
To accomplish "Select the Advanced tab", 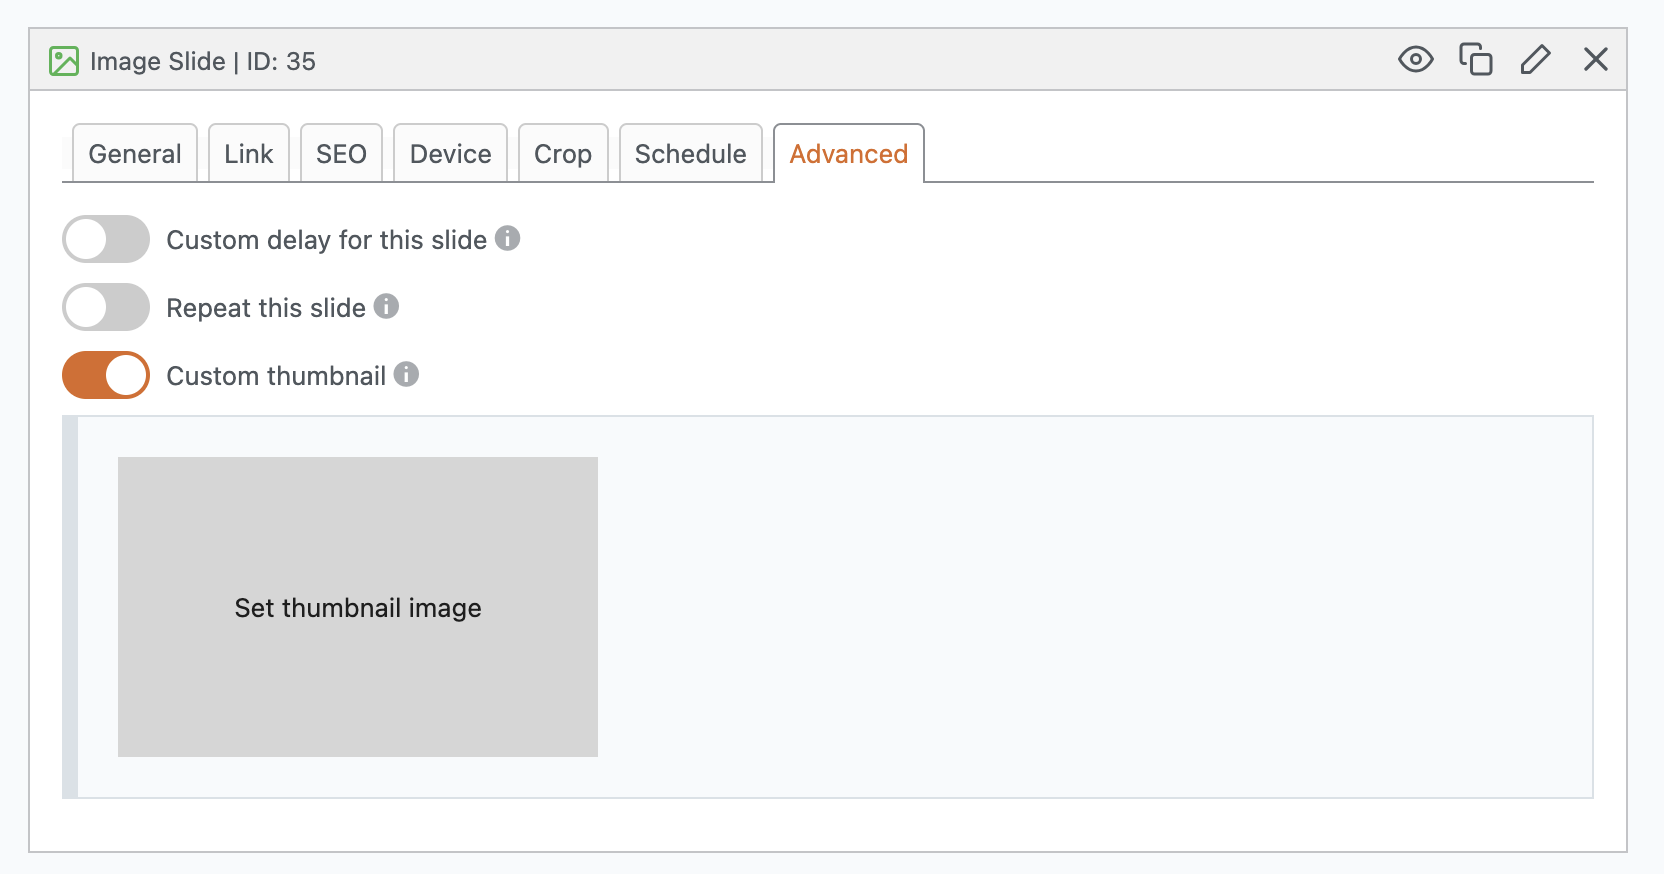I will pos(849,154).
